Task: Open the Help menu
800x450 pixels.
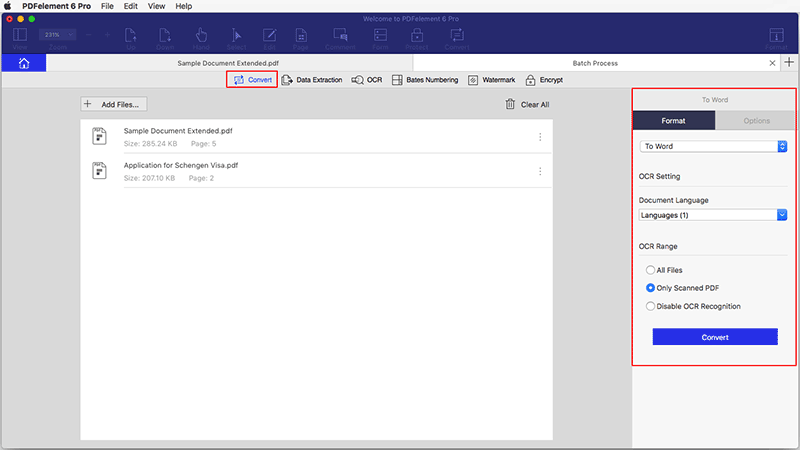Action: pos(184,6)
